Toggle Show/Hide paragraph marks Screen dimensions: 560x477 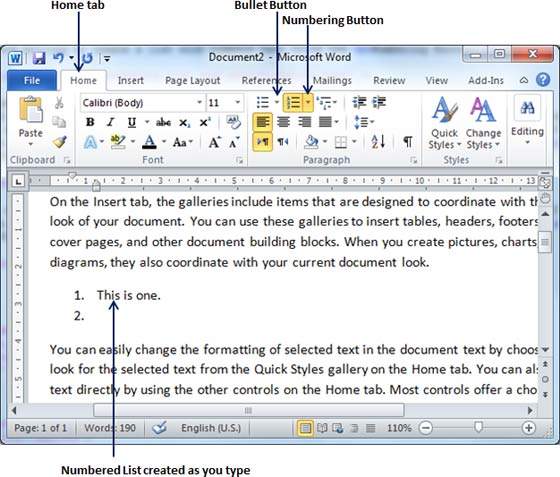coord(408,142)
